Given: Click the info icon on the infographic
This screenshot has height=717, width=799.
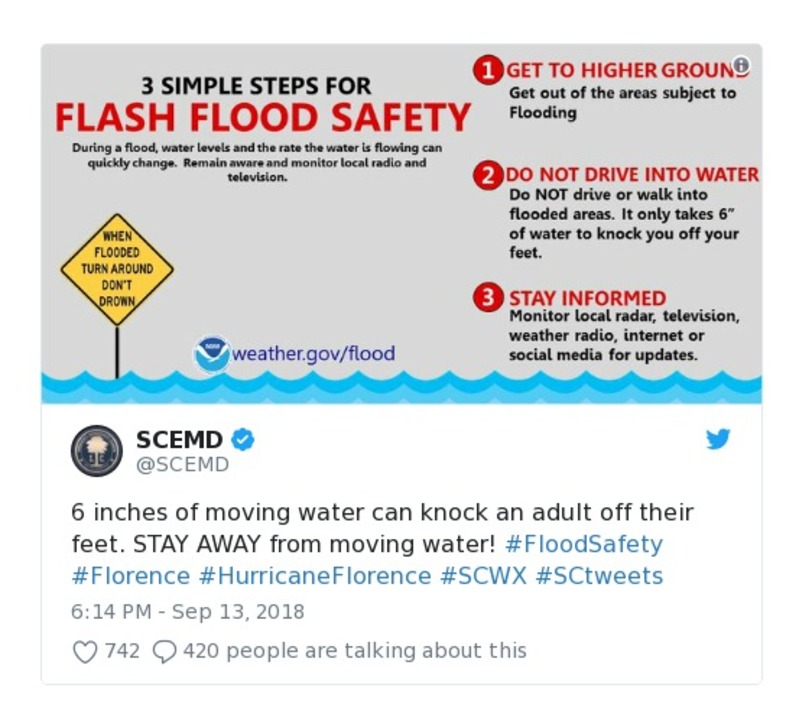Looking at the screenshot, I should point(741,66).
